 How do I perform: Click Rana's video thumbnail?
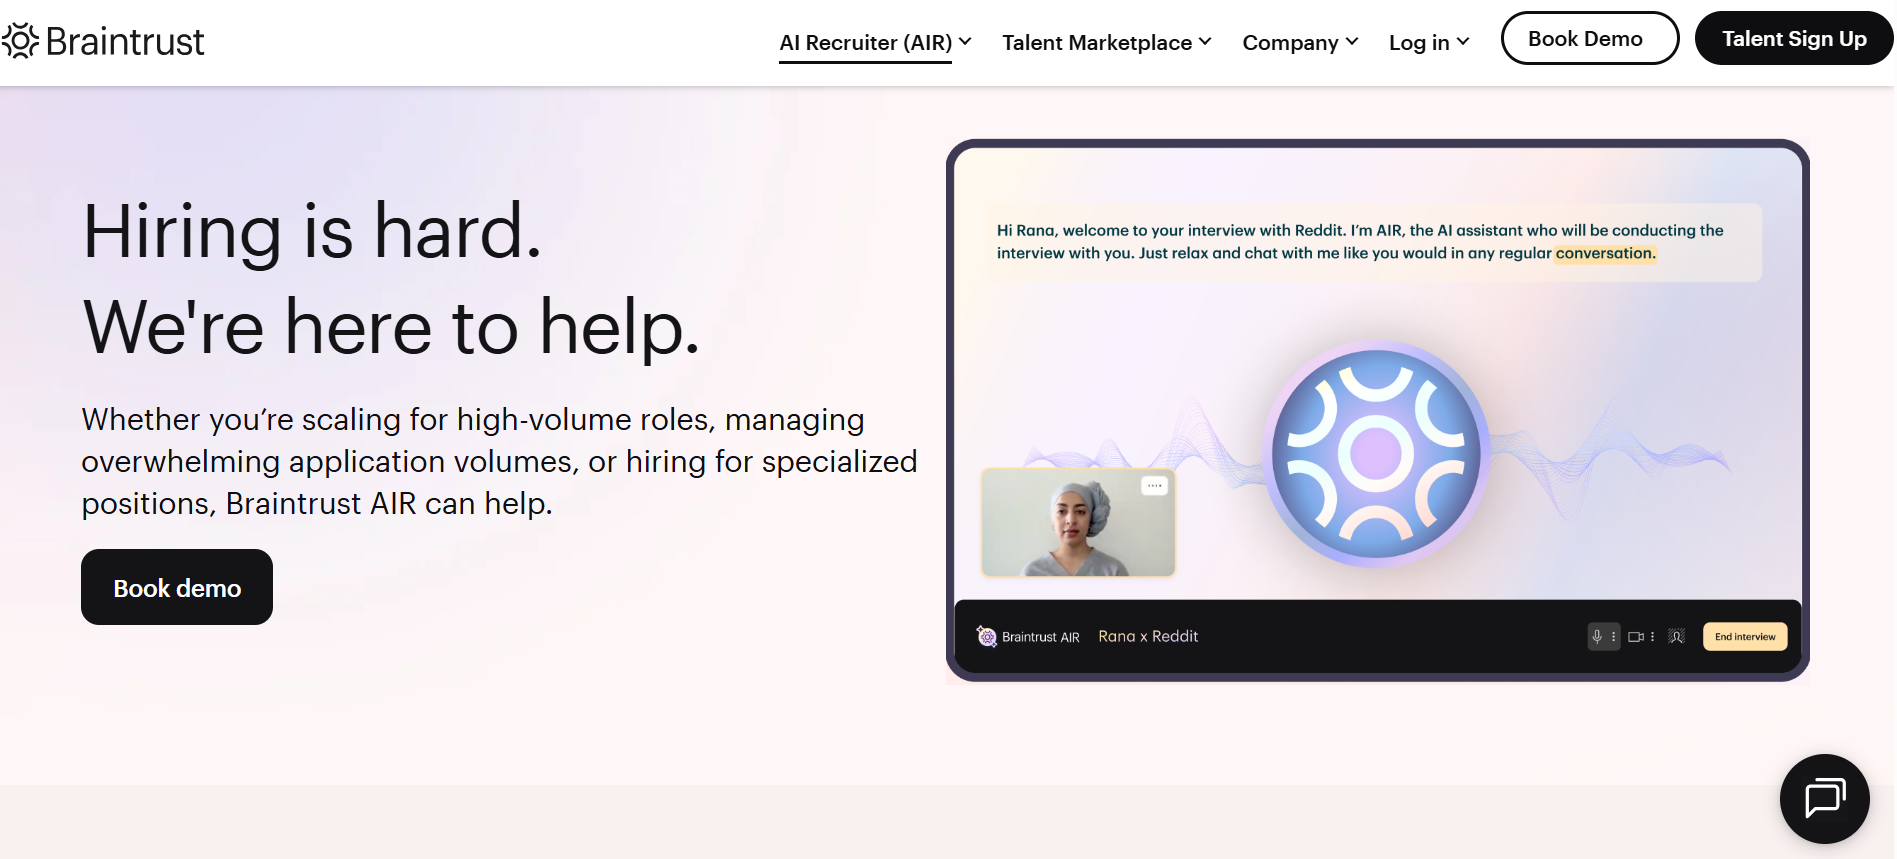[1078, 522]
